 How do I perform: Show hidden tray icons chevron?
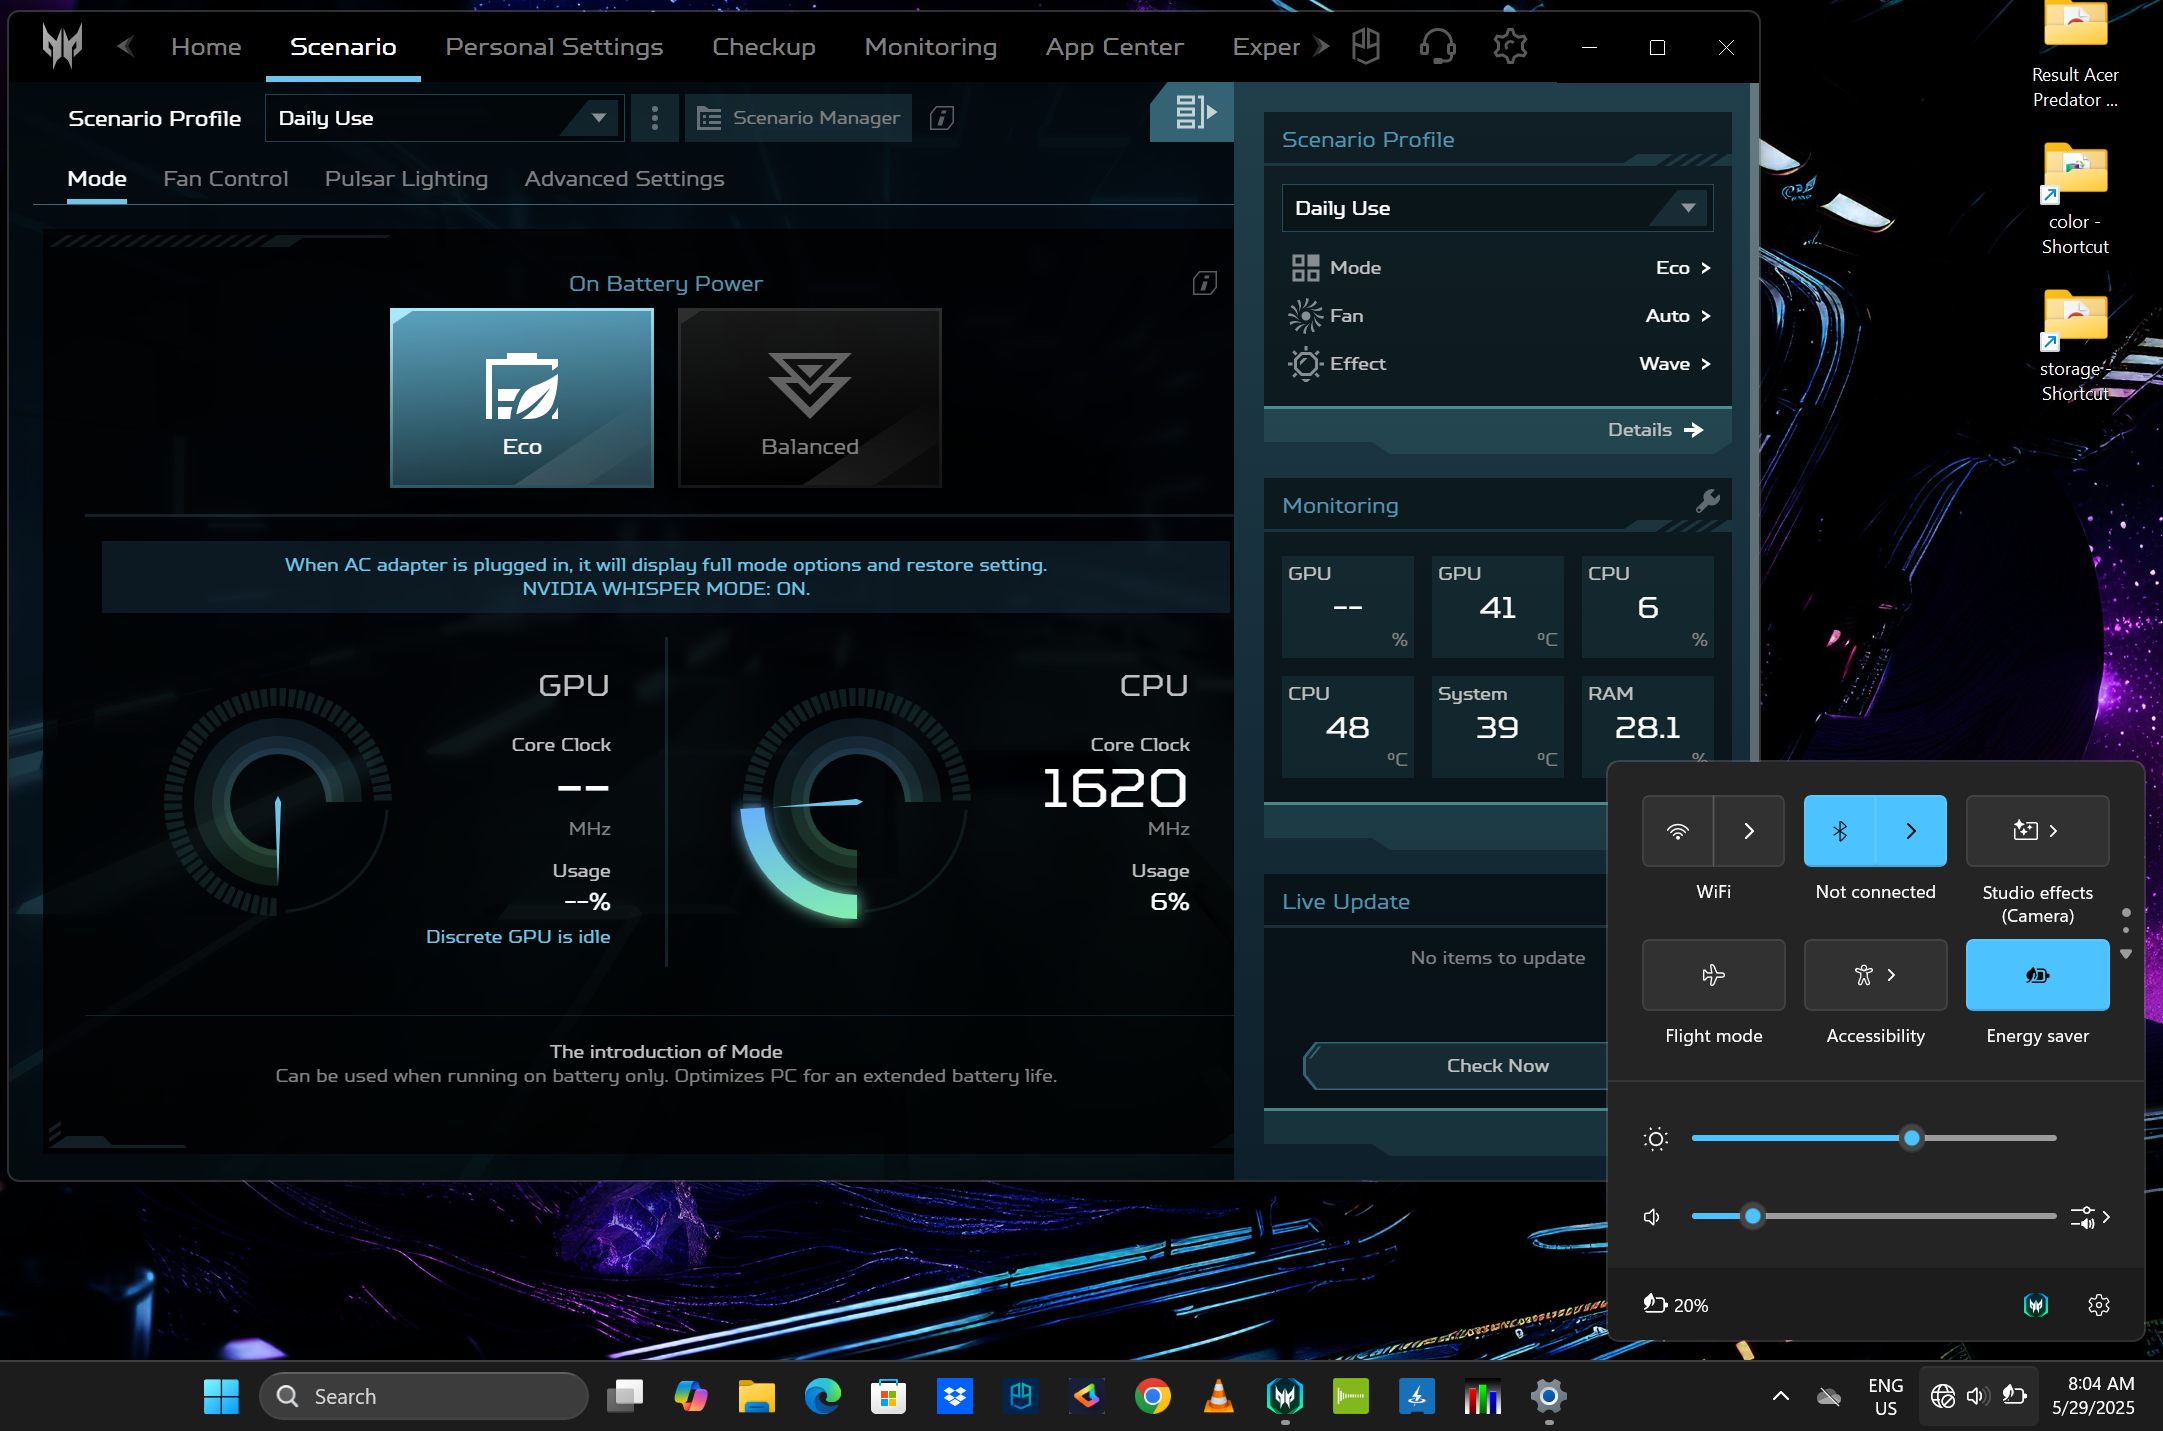(1780, 1396)
